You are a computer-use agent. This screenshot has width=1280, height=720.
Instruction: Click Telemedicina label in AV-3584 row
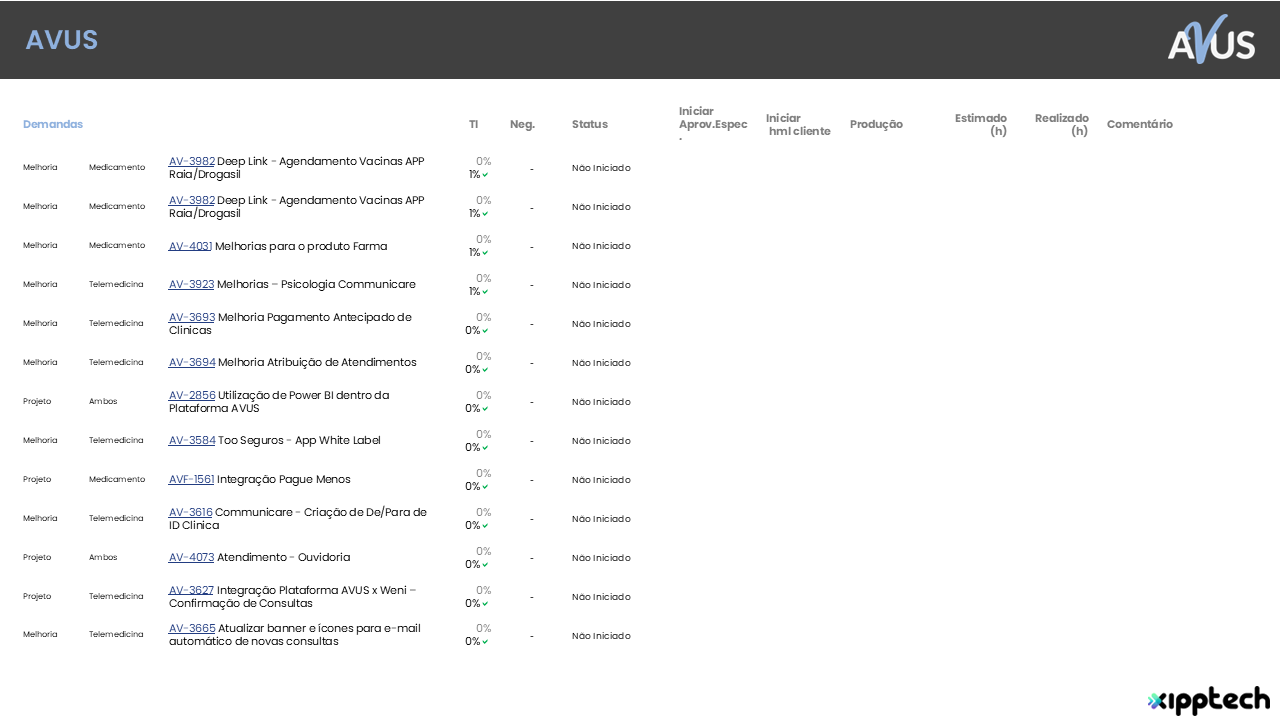[x=116, y=440]
